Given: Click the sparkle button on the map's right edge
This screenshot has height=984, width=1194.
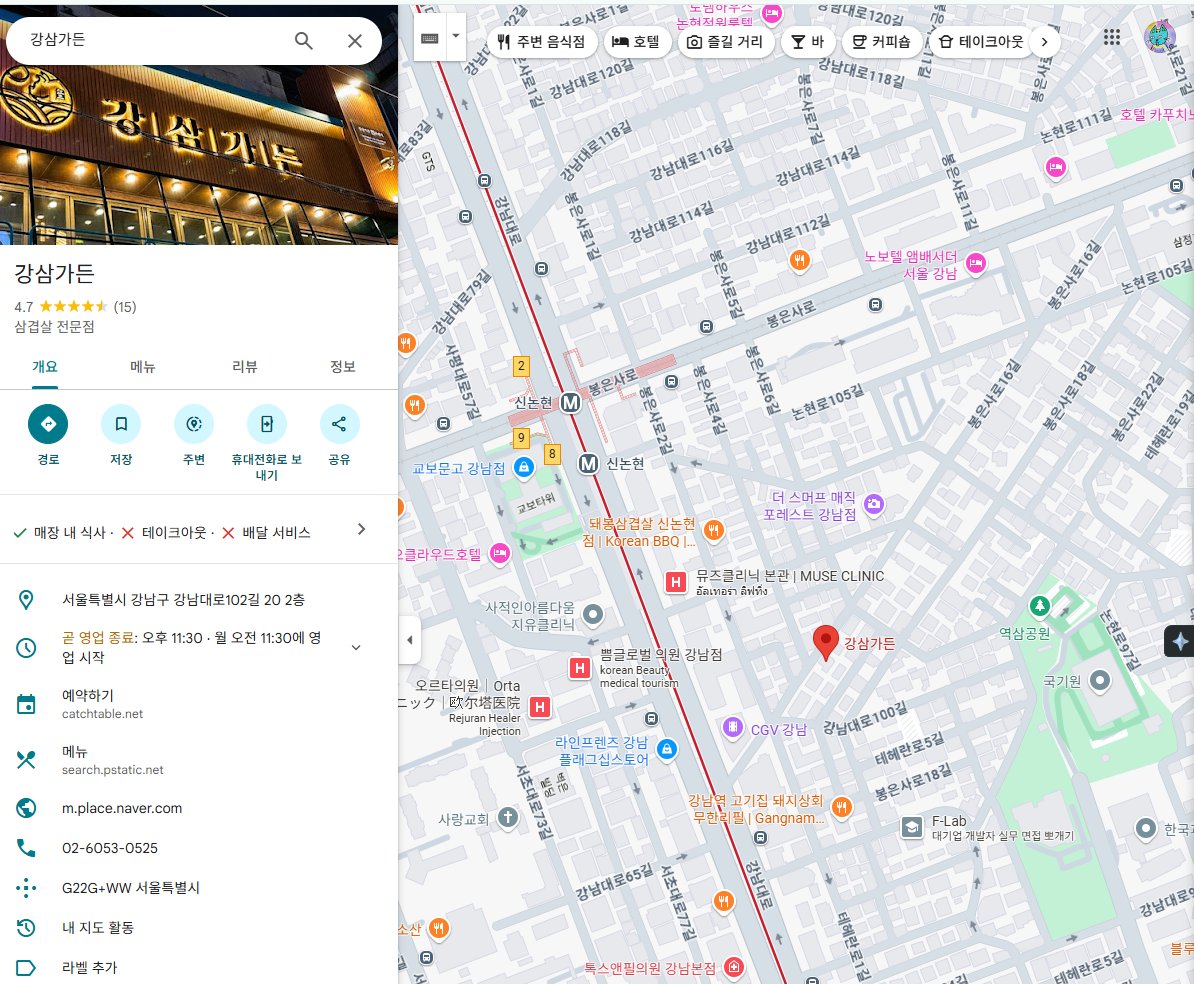Looking at the screenshot, I should pyautogui.click(x=1180, y=641).
